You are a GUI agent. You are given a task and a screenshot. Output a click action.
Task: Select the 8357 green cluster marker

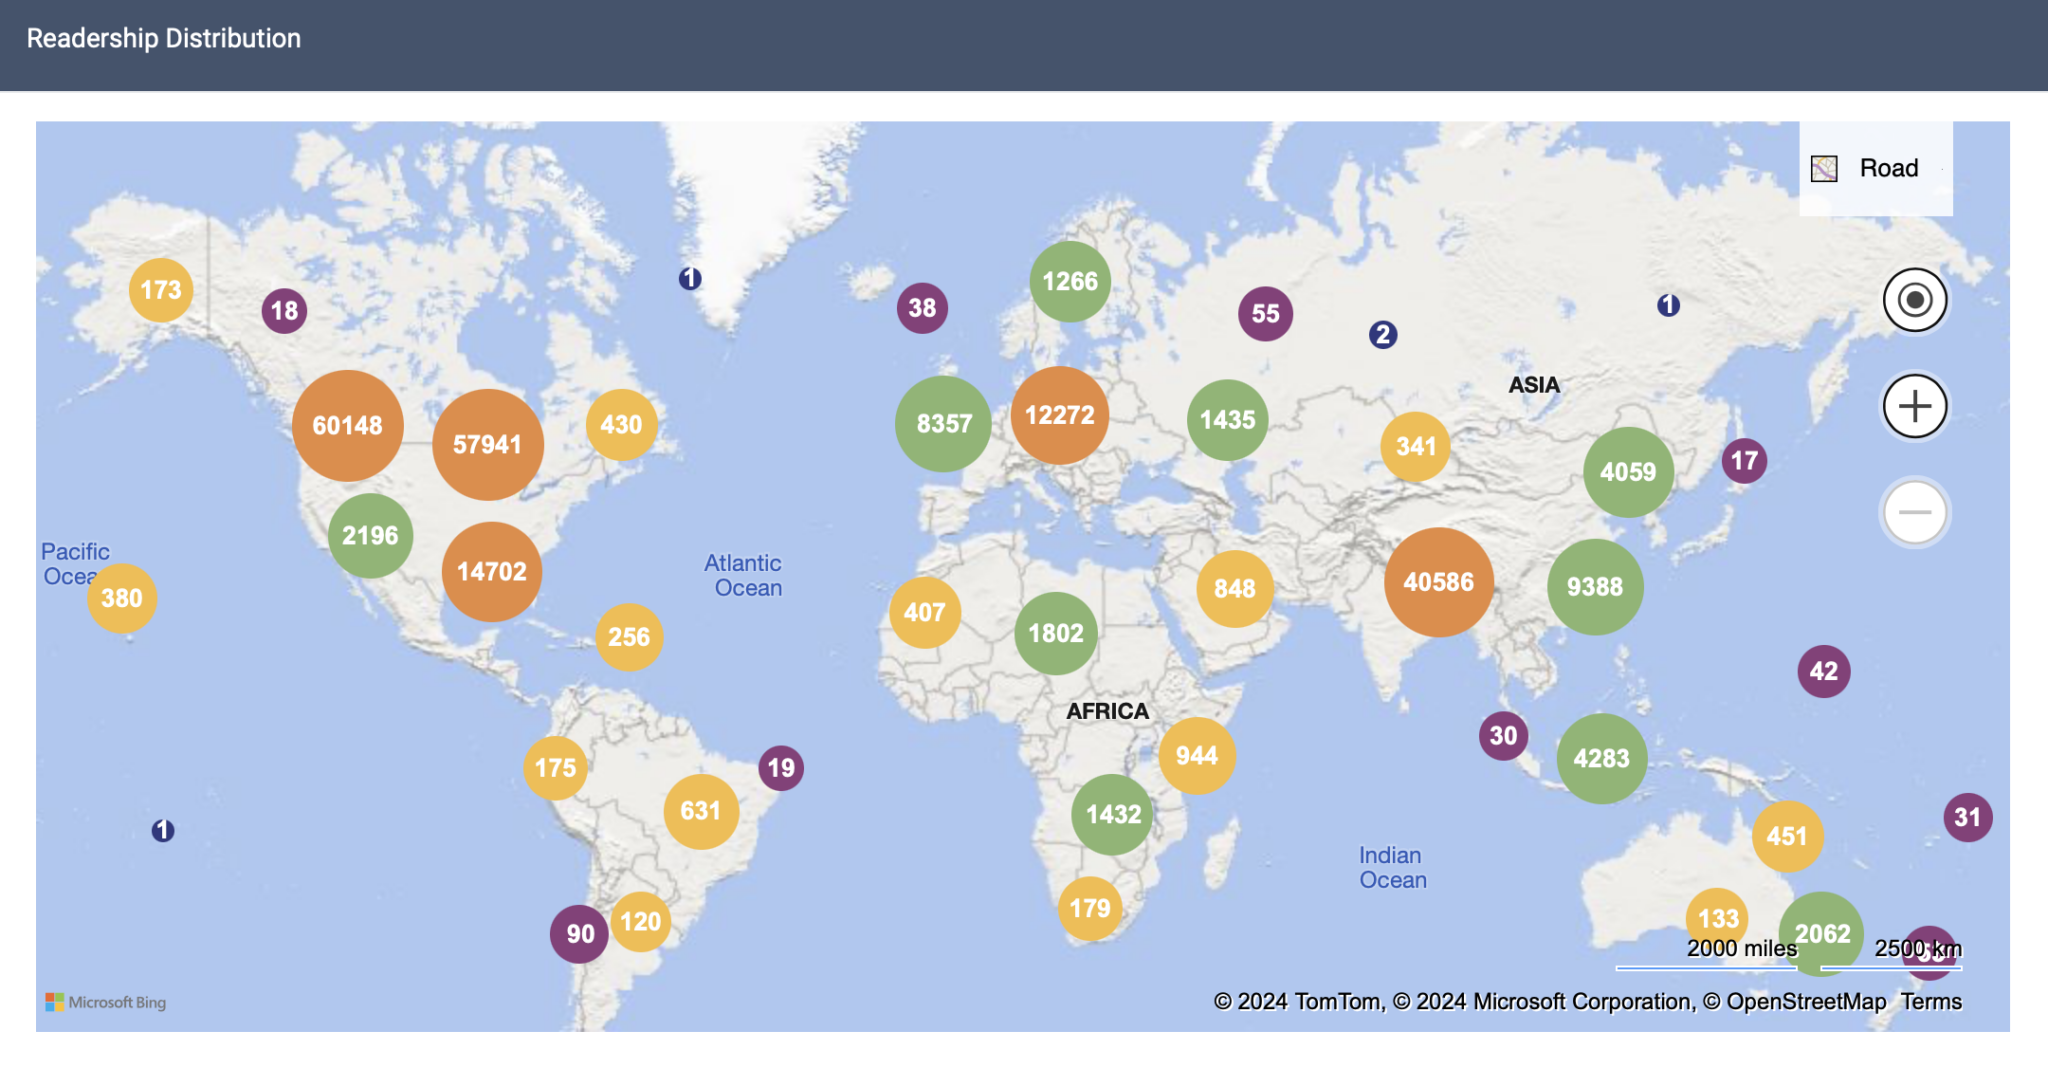943,424
